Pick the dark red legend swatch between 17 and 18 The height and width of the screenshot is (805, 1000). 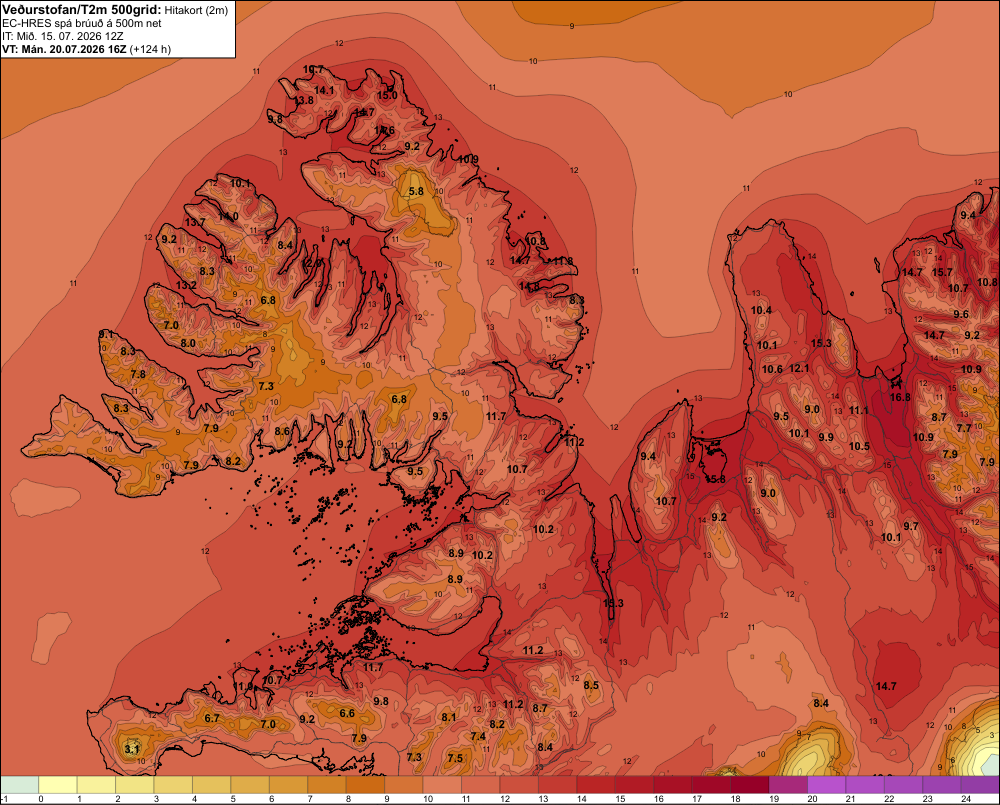click(711, 785)
